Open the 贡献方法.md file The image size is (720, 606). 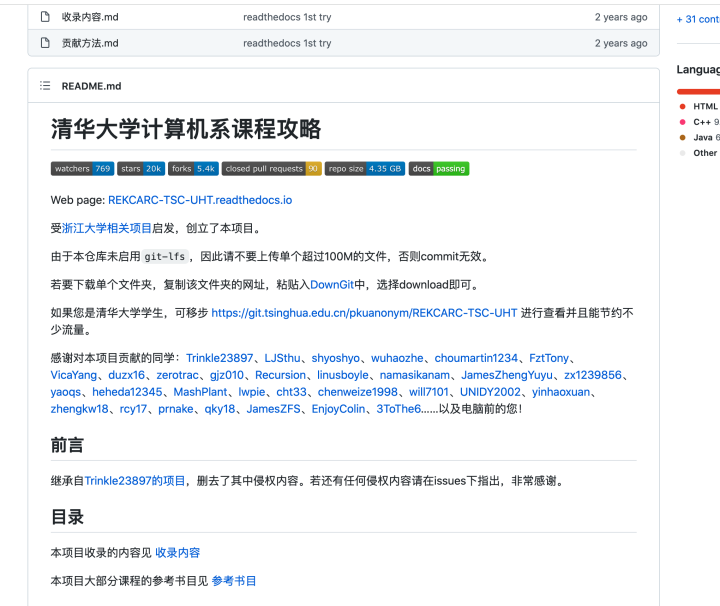point(90,43)
